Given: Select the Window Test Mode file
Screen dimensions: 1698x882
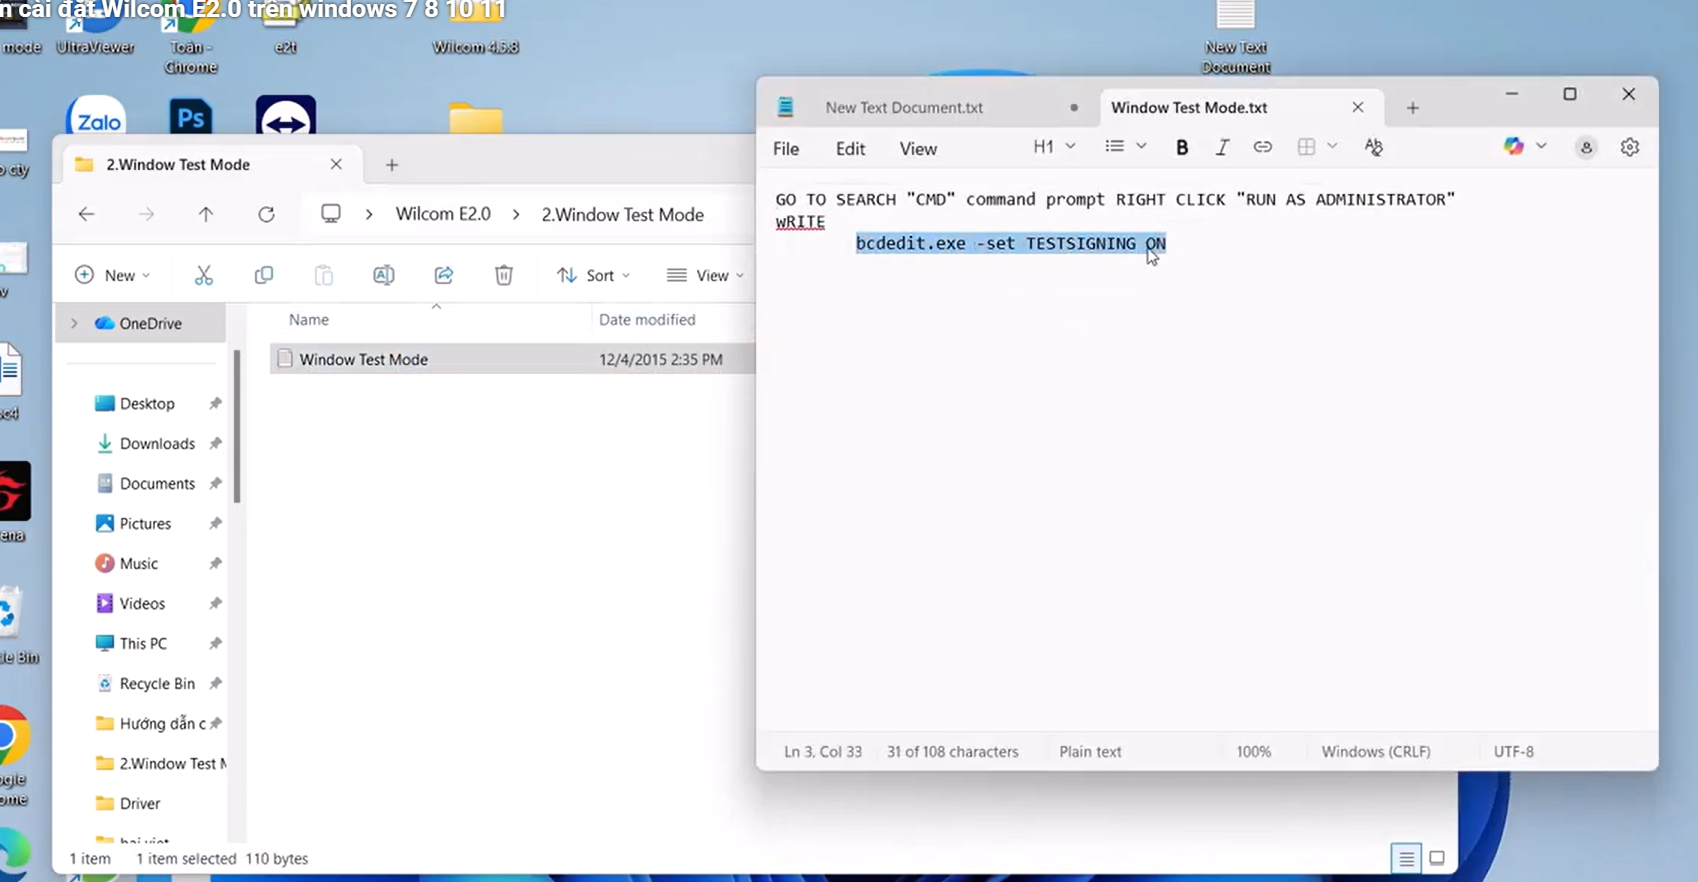Looking at the screenshot, I should (x=364, y=359).
